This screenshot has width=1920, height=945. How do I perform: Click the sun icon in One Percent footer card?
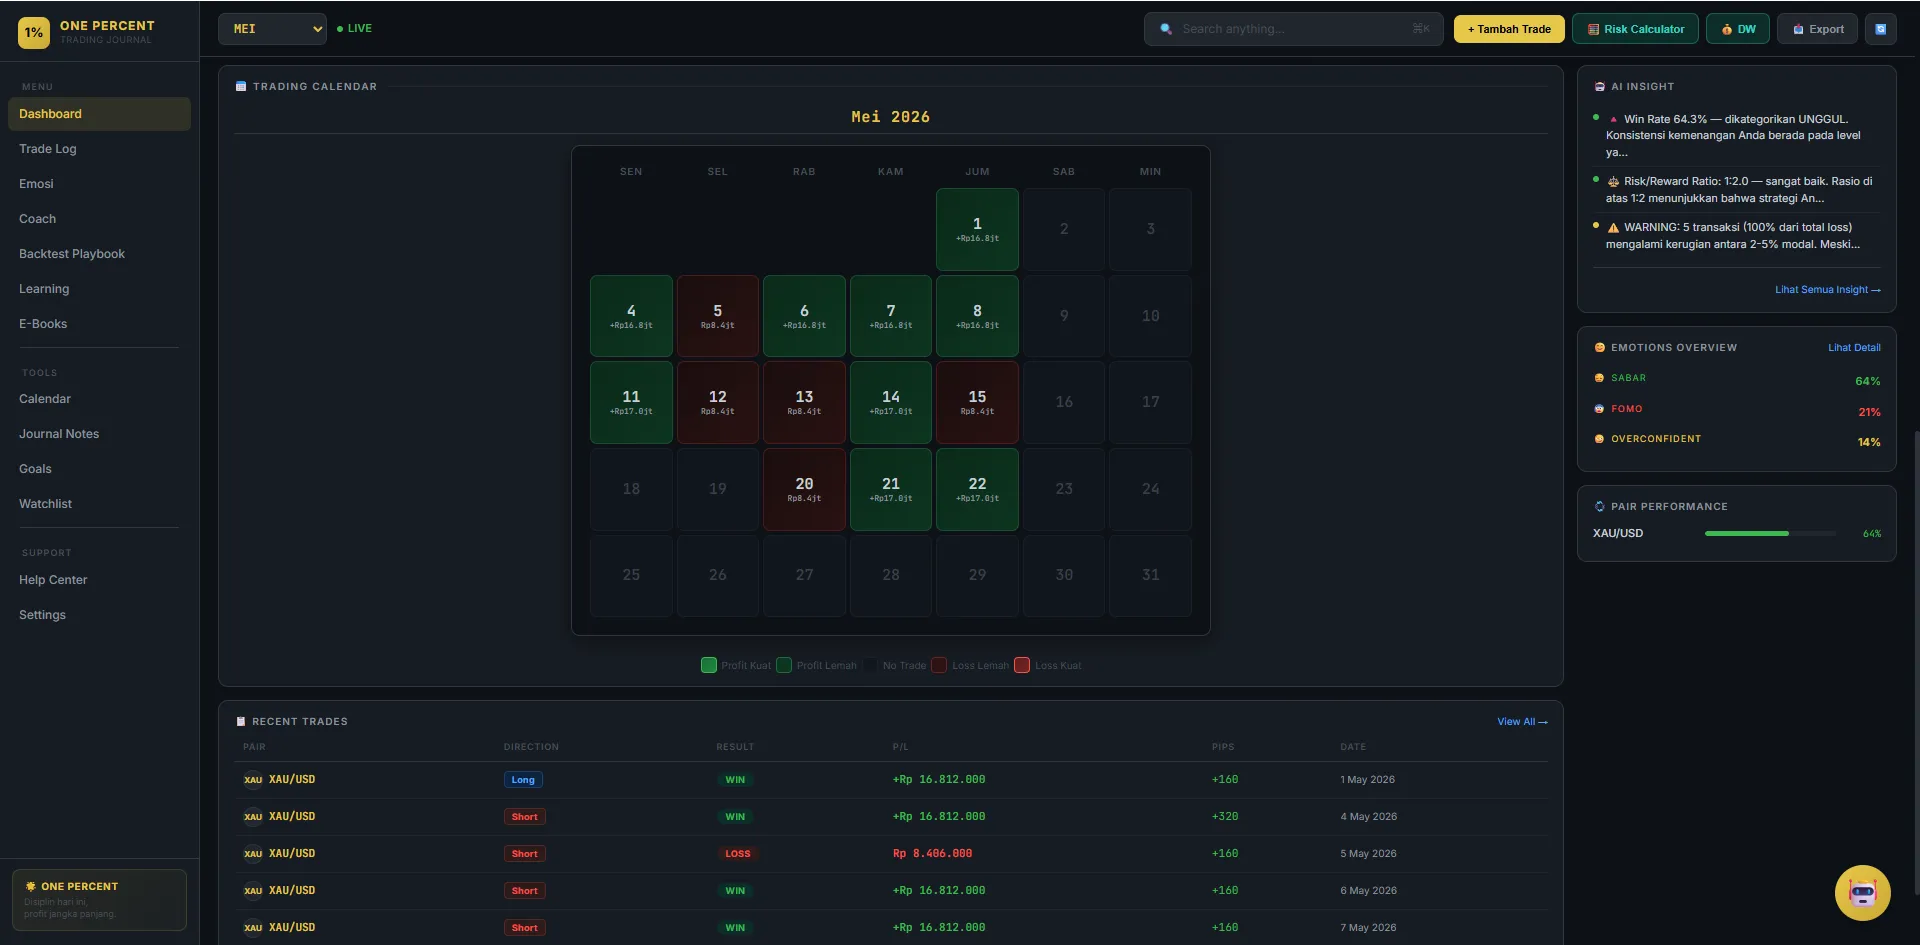click(30, 886)
